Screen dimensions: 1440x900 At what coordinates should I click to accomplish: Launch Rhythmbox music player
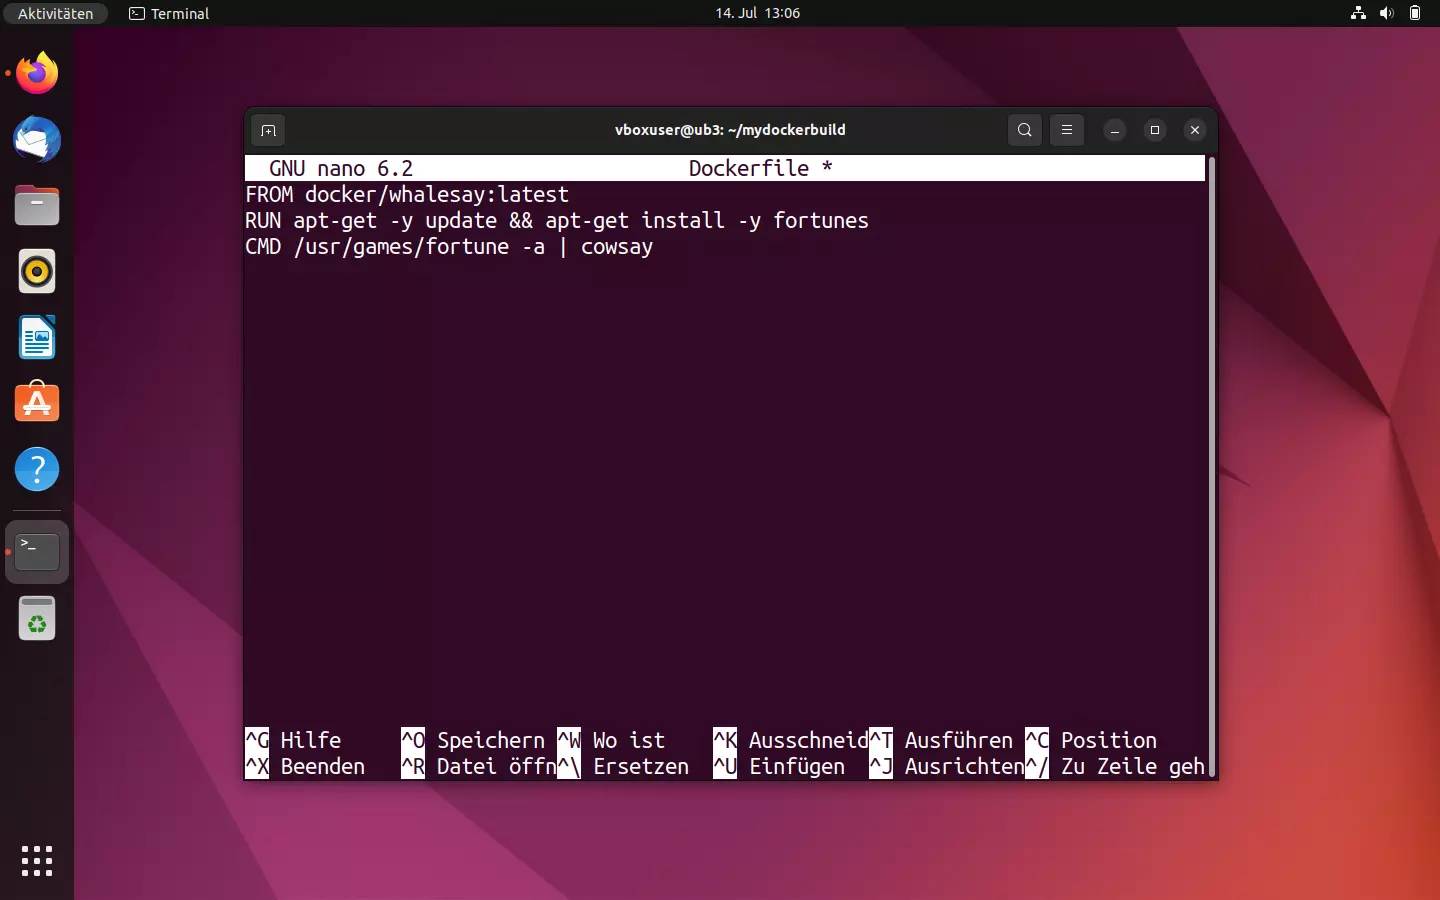(36, 271)
